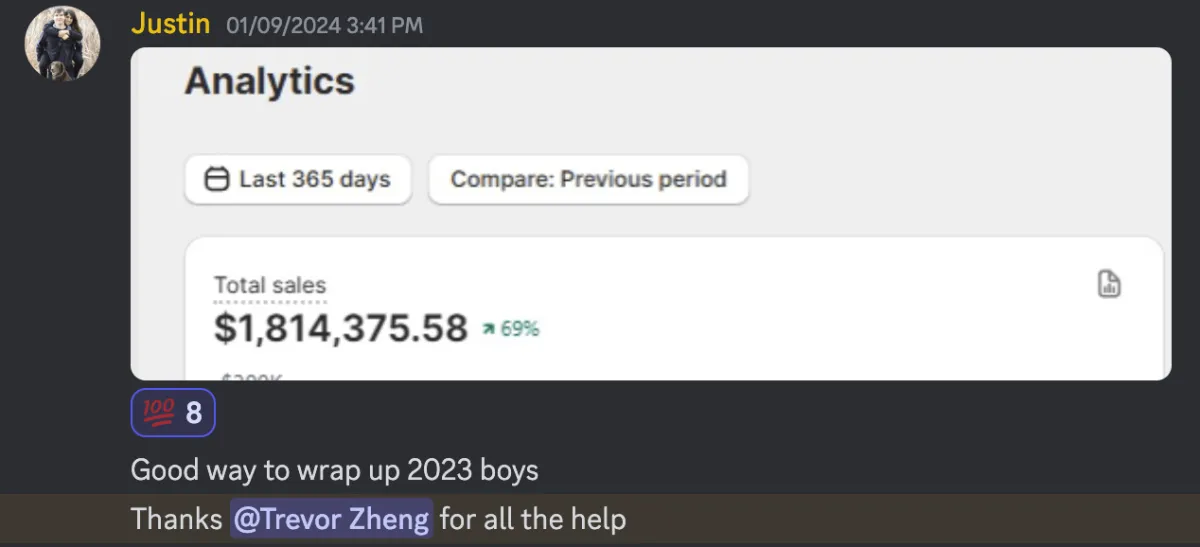Click the reaction count 8
This screenshot has height=547, width=1200.
194,413
